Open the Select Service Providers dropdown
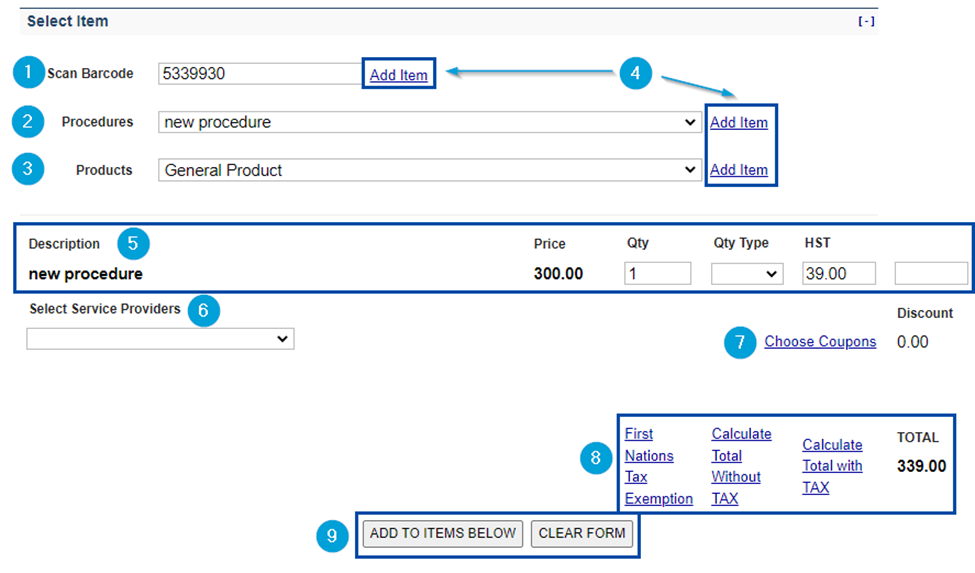The width and height of the screenshot is (975, 573). point(160,340)
